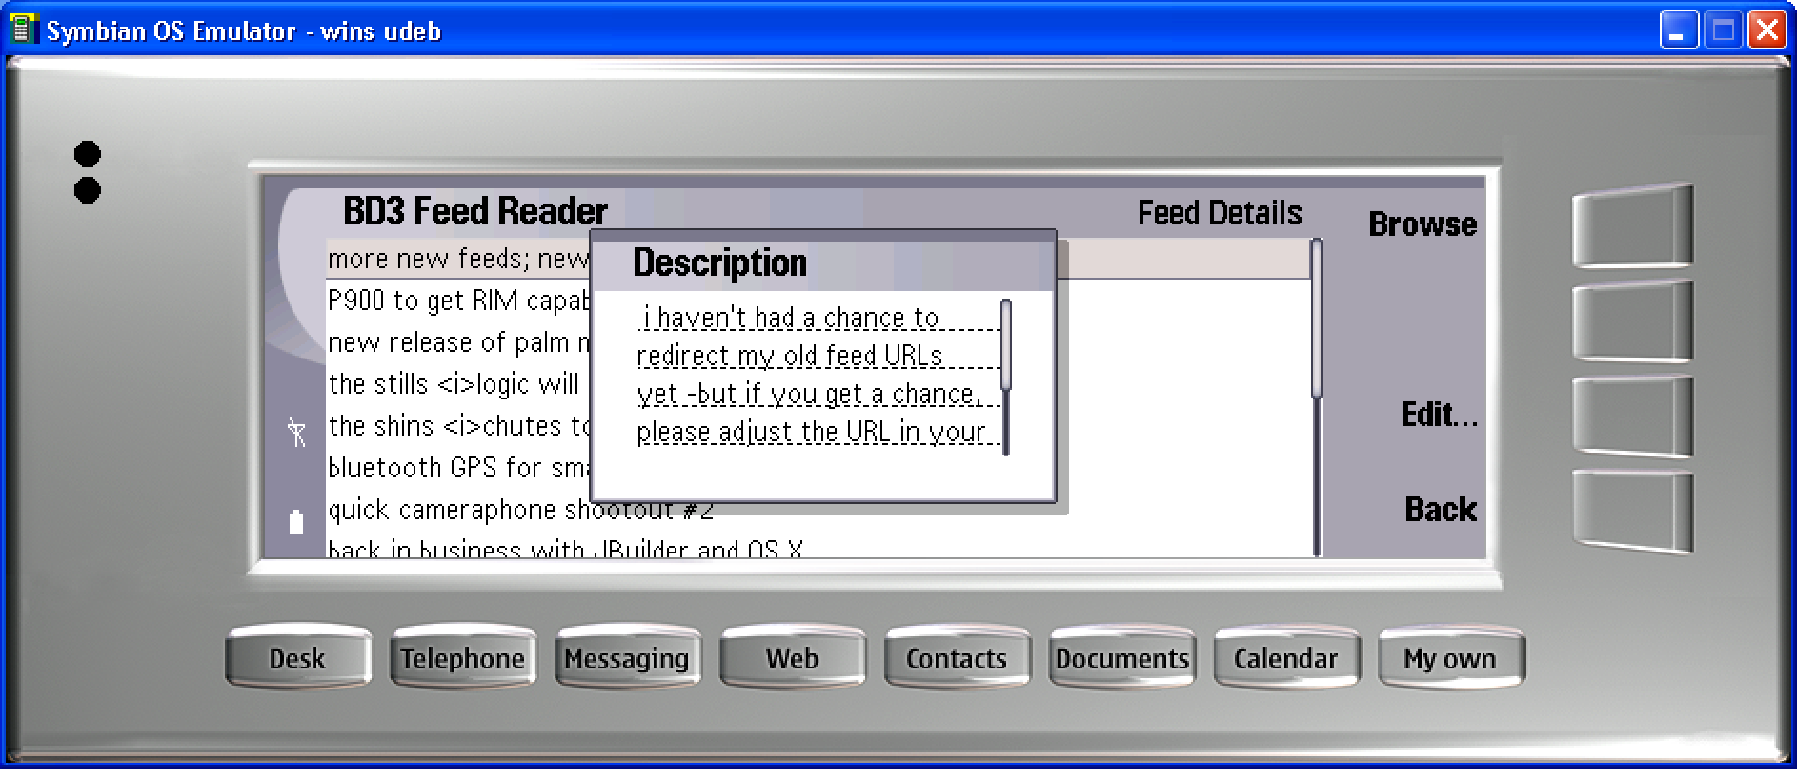The image size is (1797, 770).
Task: Click the Description popup scrollbar
Action: [x=1006, y=377]
